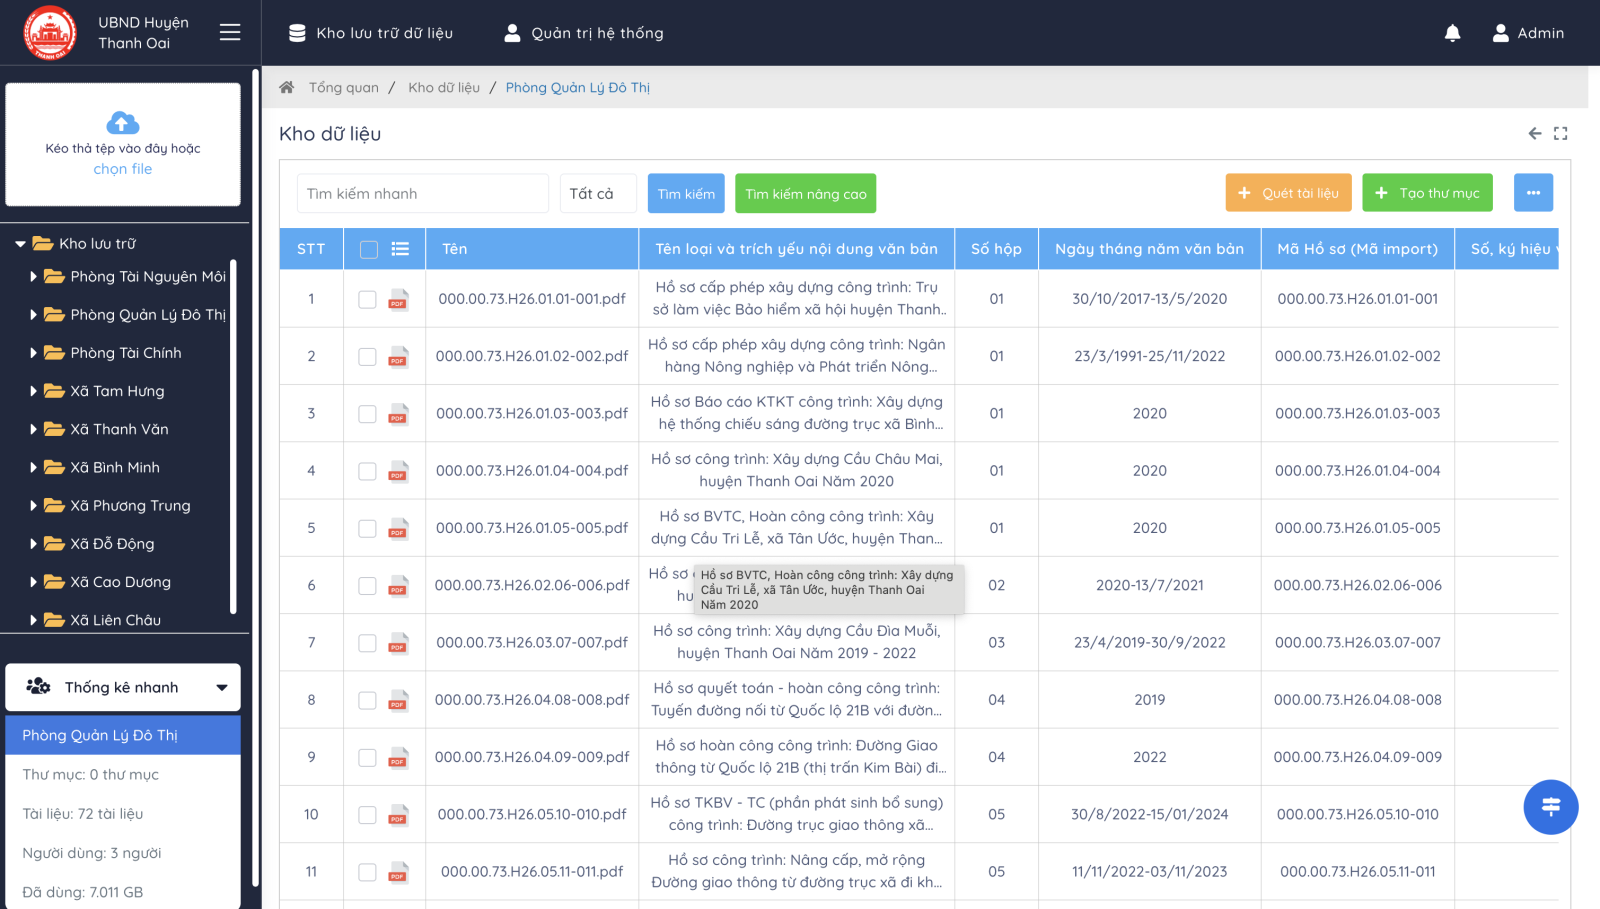1600x909 pixels.
Task: Click the back arrow icon
Action: [x=1535, y=133]
